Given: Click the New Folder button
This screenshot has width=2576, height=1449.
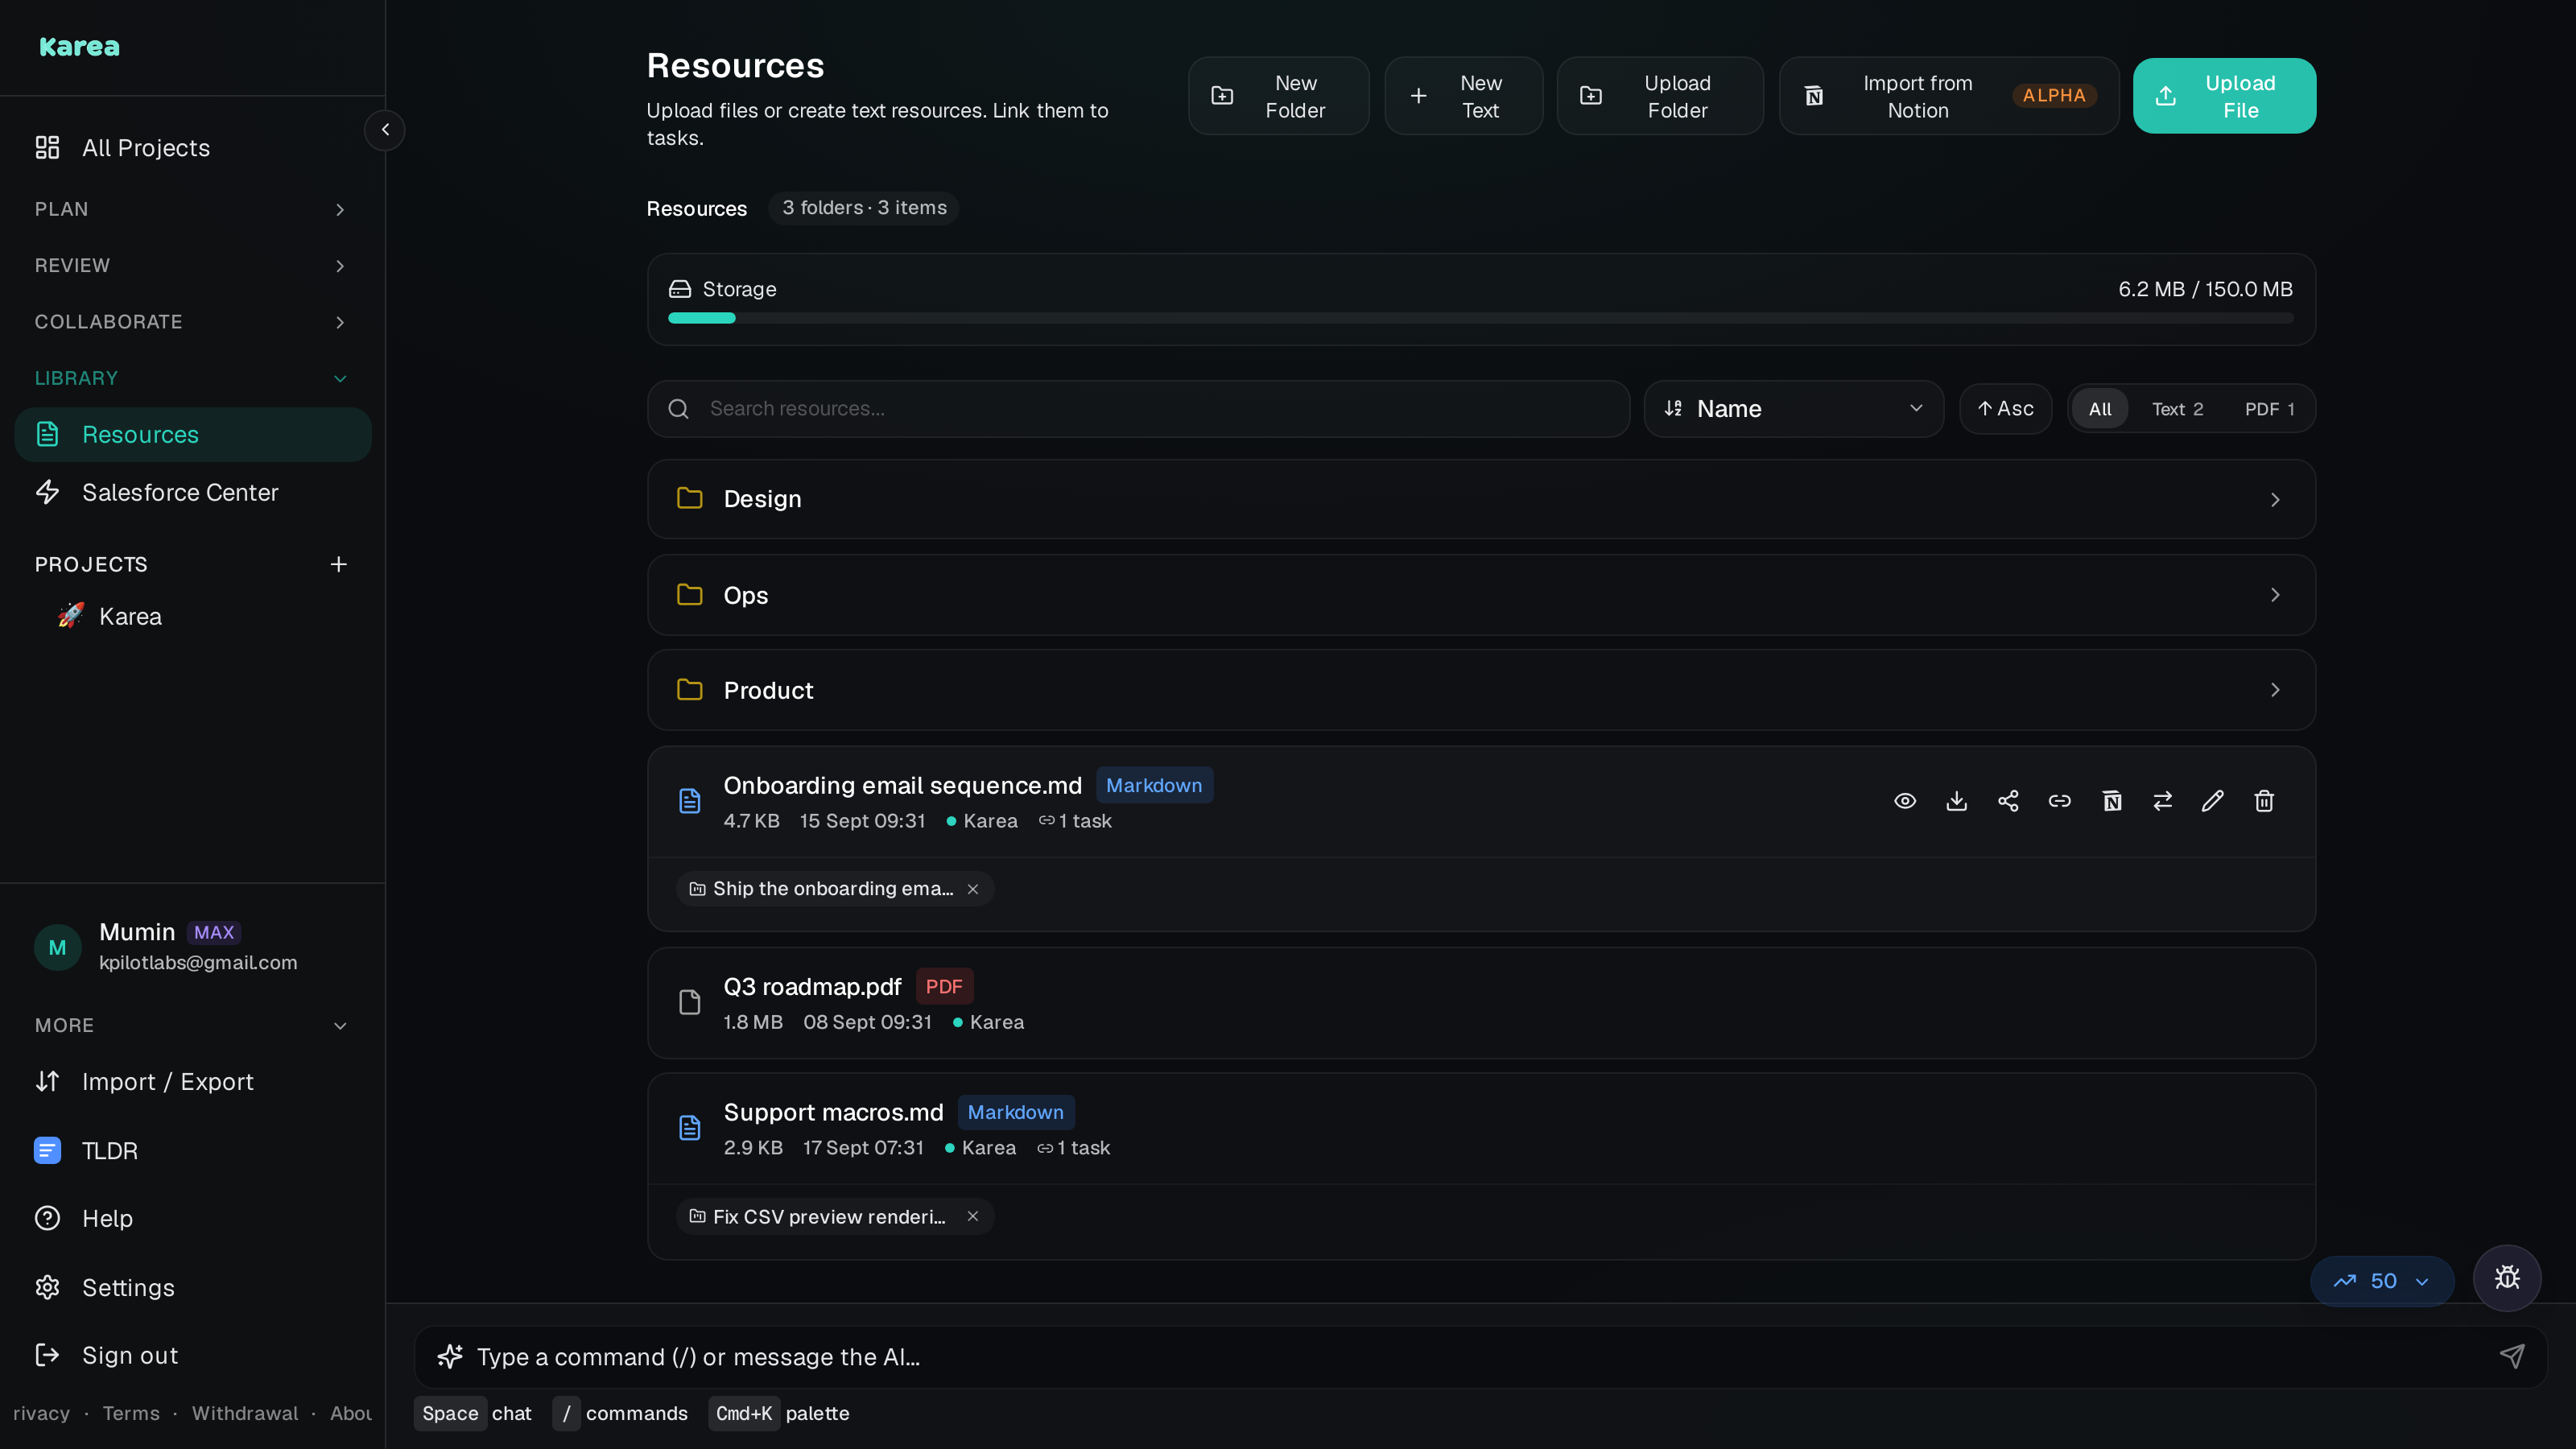Looking at the screenshot, I should pyautogui.click(x=1278, y=96).
